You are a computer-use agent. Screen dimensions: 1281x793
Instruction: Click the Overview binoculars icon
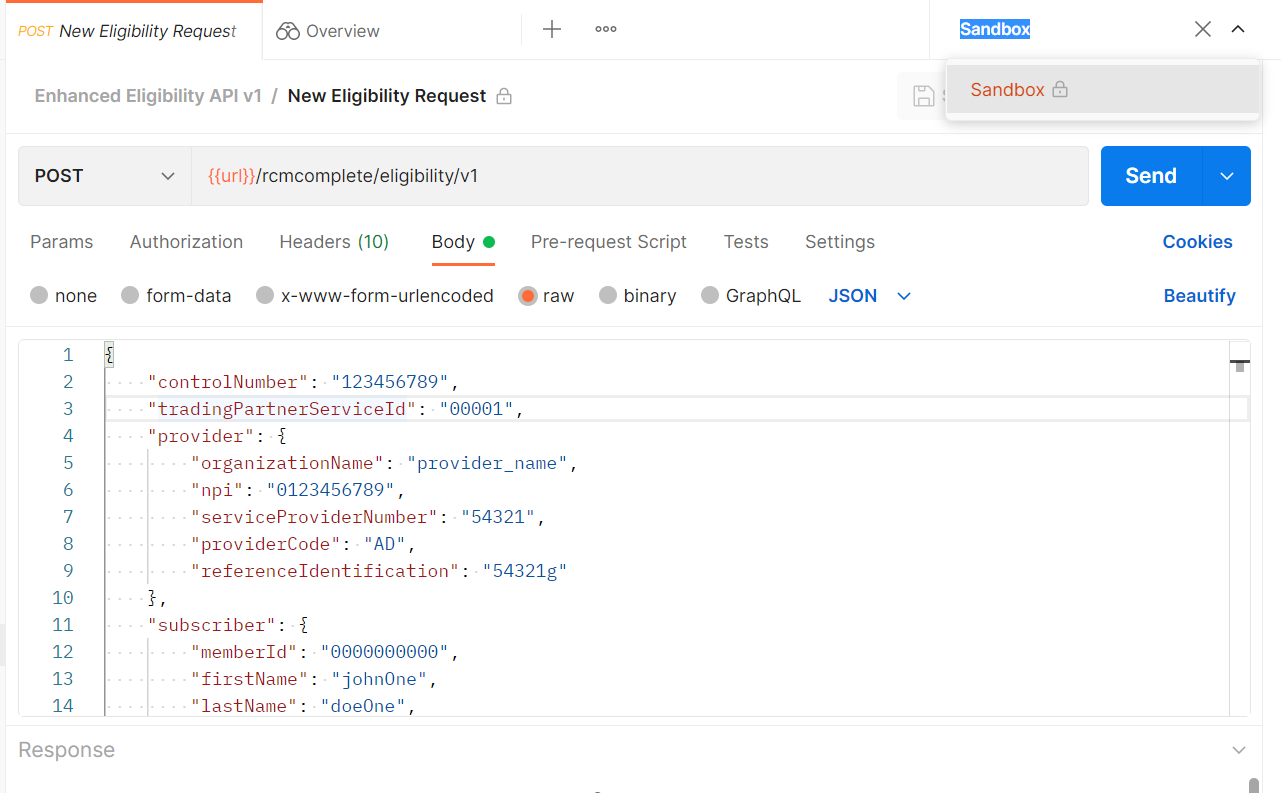pyautogui.click(x=288, y=31)
